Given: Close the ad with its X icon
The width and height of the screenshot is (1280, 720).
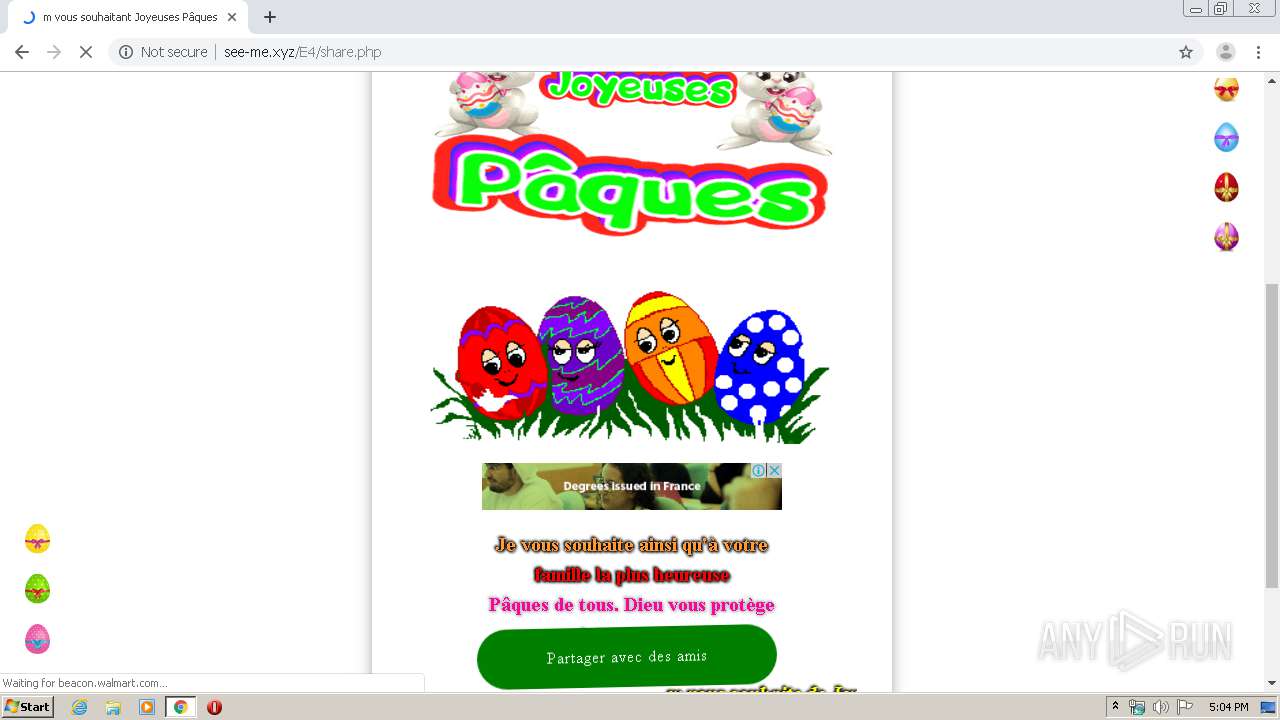Looking at the screenshot, I should [x=774, y=470].
